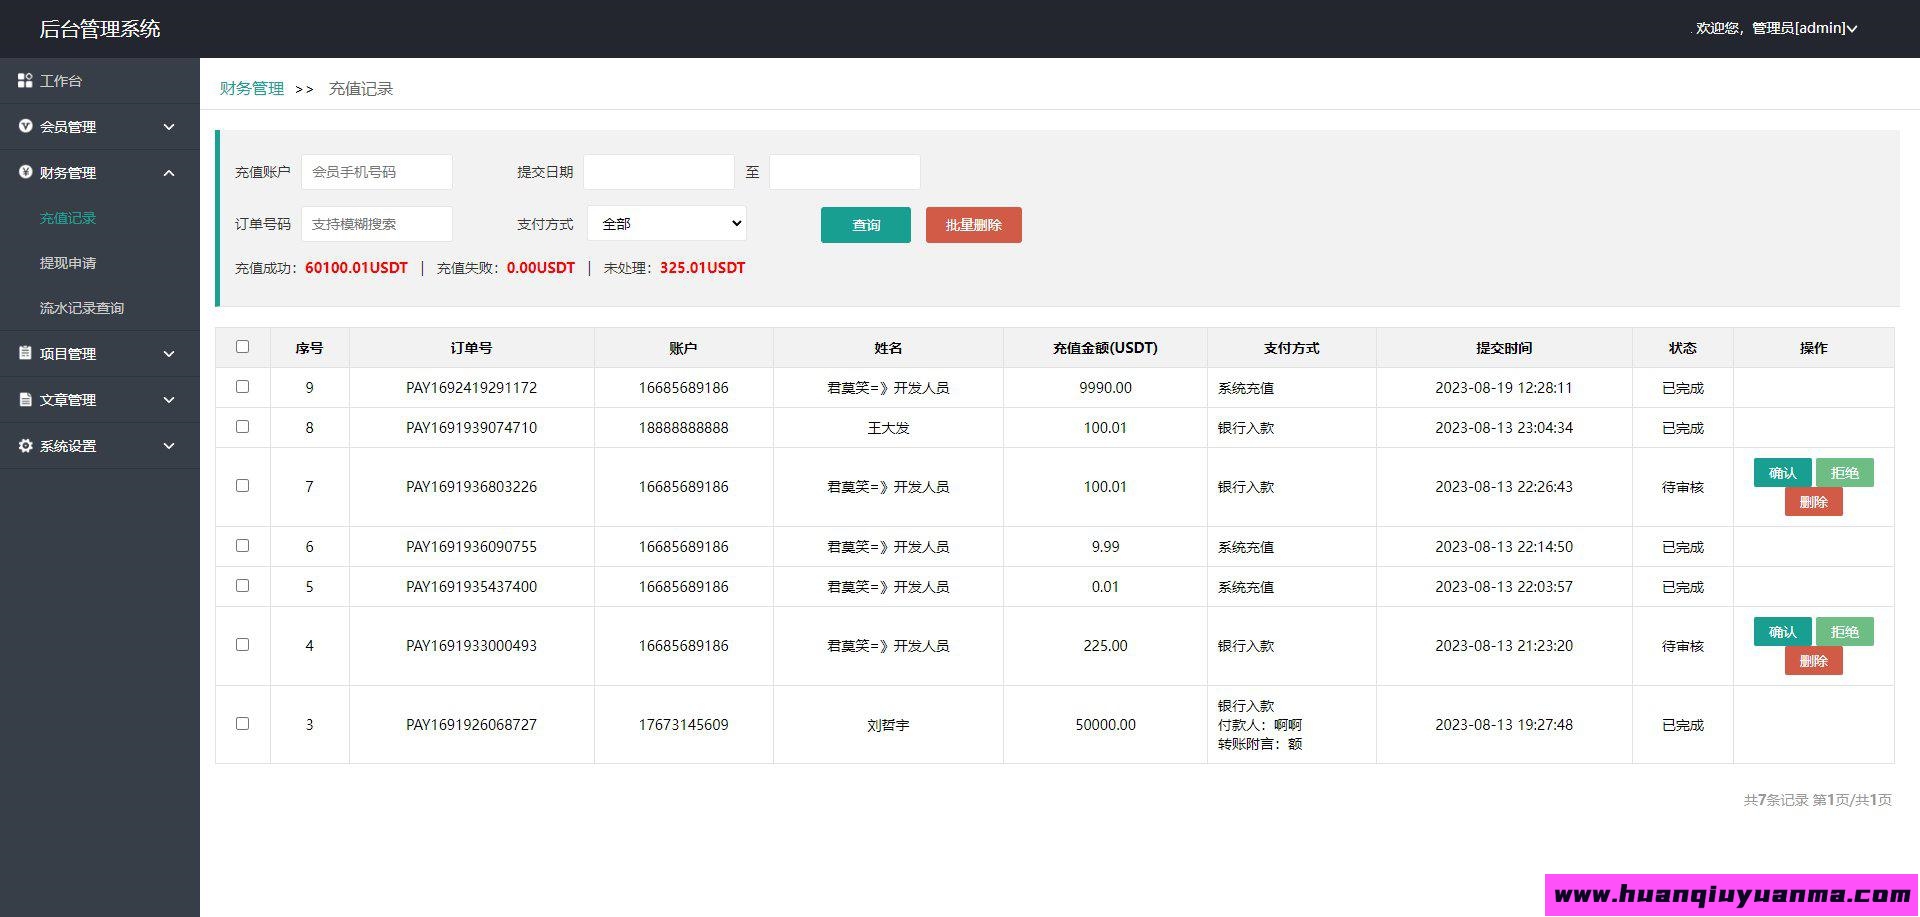Toggle the select-all checkbox in the table header
Viewport: 1920px width, 917px height.
click(242, 347)
